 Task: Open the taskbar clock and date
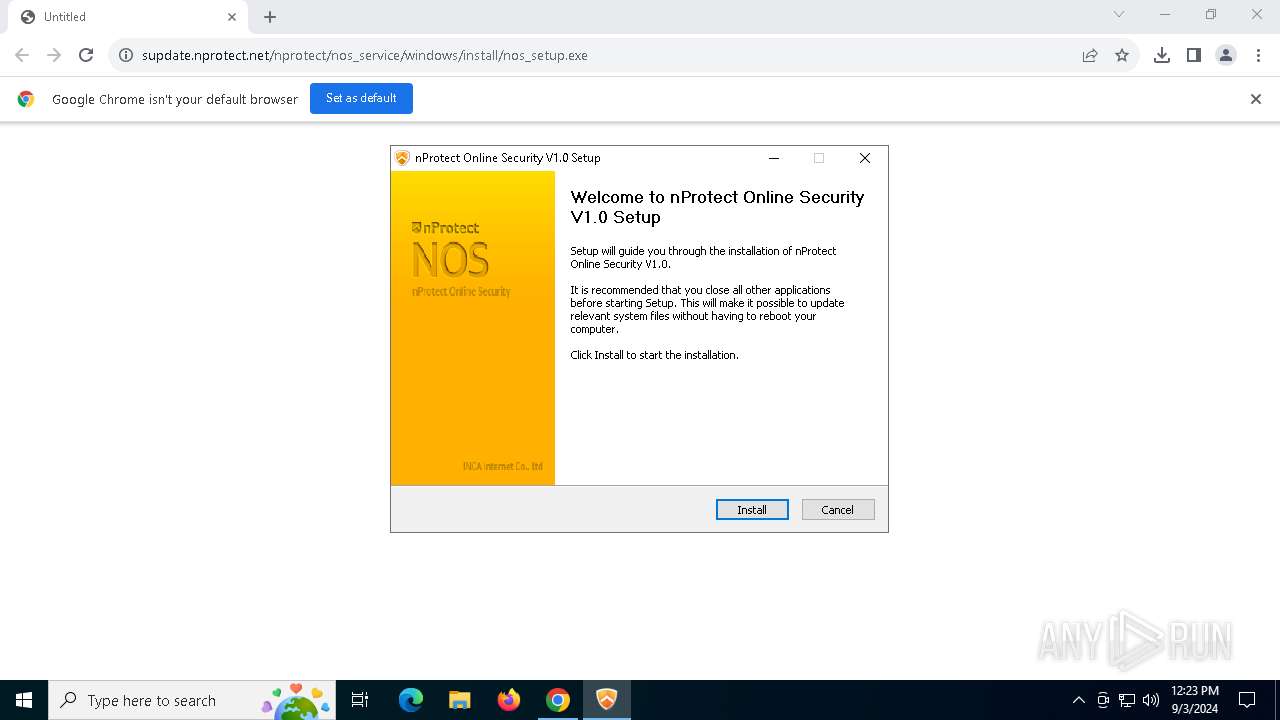(x=1194, y=700)
